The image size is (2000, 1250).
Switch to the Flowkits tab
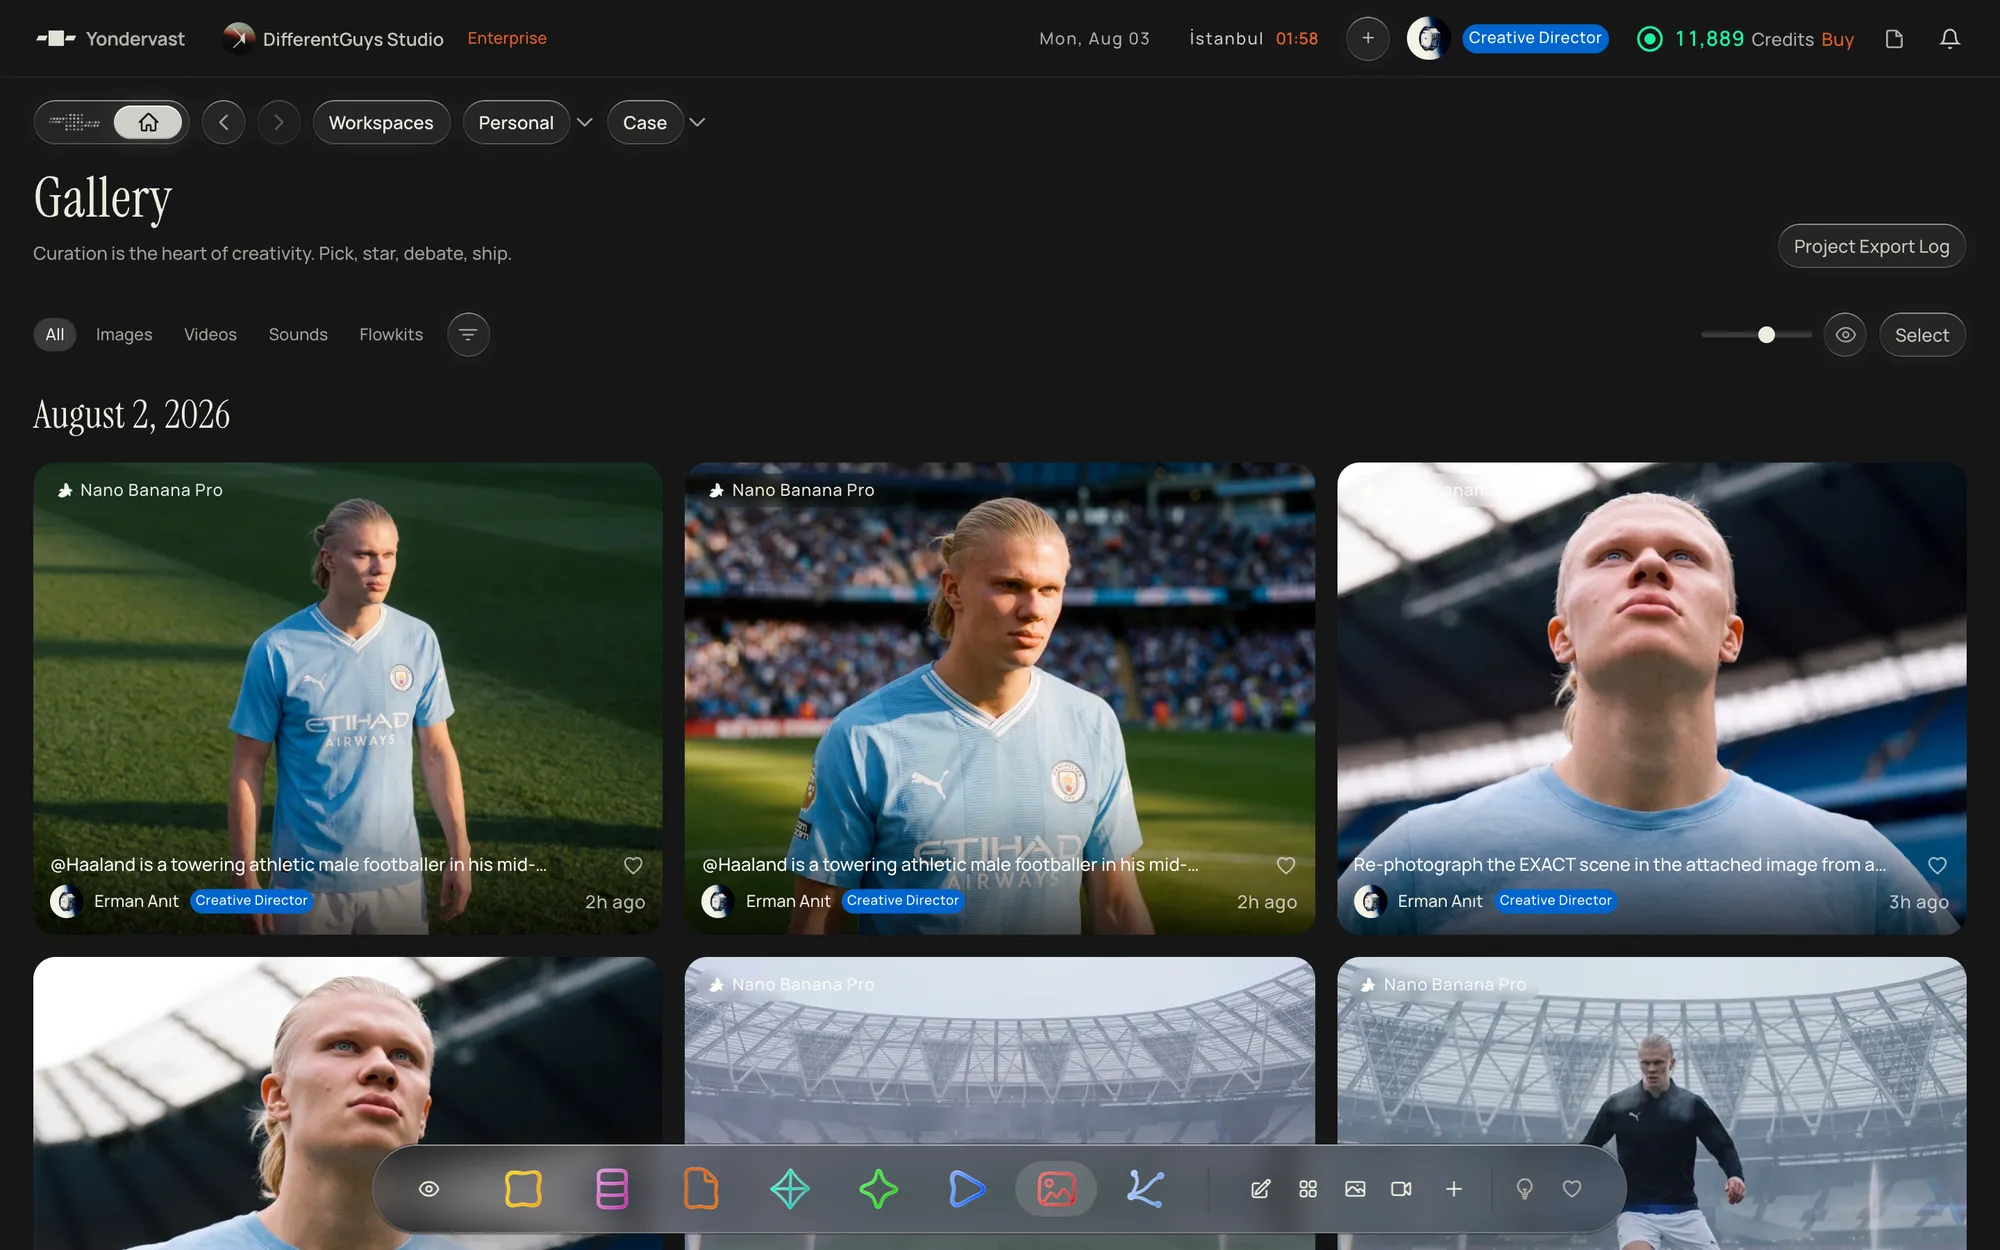(391, 334)
